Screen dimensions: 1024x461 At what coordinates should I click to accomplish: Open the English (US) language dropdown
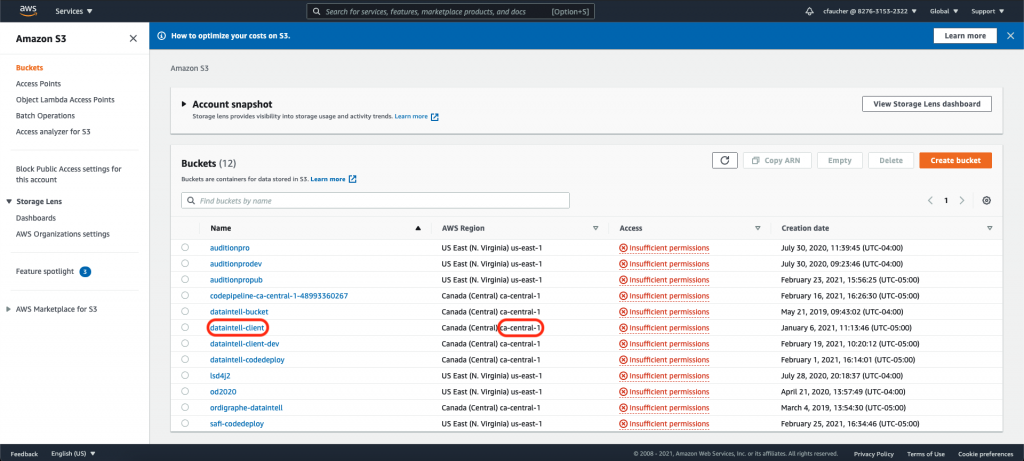pyautogui.click(x=74, y=453)
